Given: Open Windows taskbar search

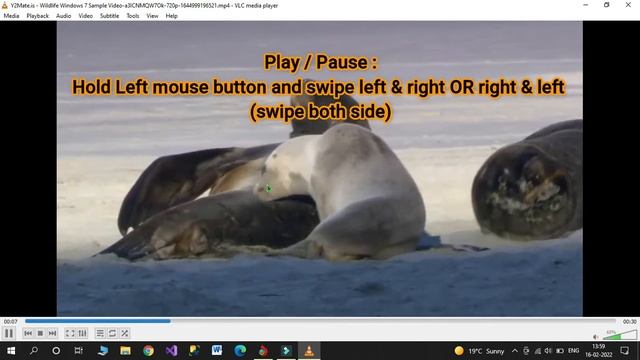Looking at the screenshot, I should [34, 351].
